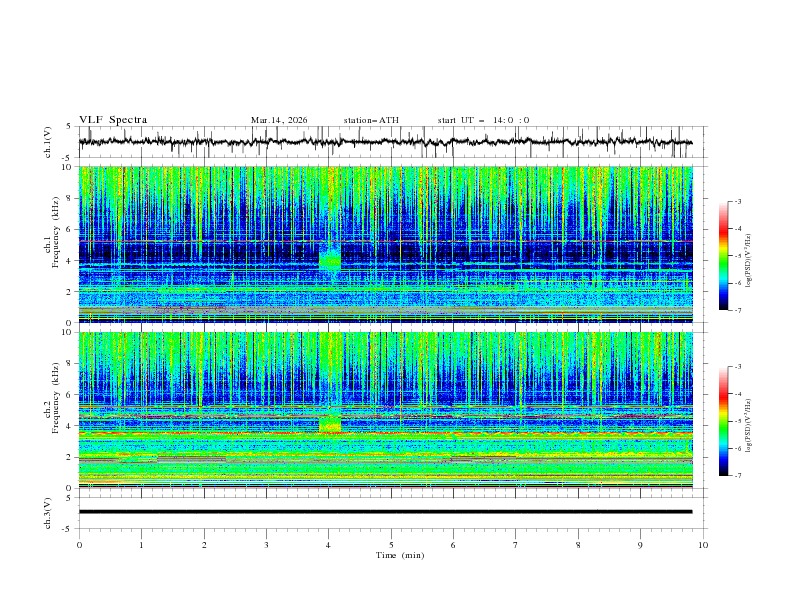Click the ch.1 color scale "log(PSD)(V²/Hz)" label
The height and width of the screenshot is (612, 792).
[x=749, y=261]
